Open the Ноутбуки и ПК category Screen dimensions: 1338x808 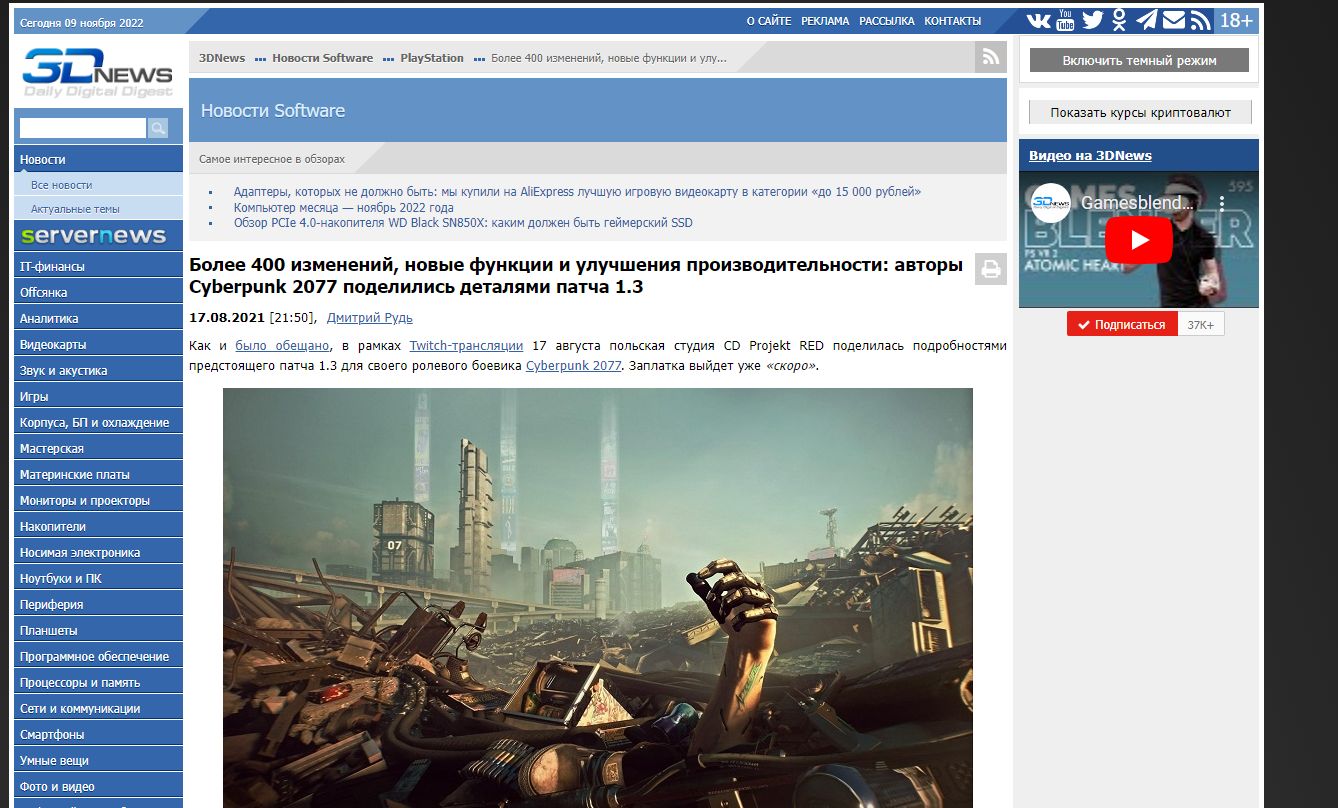[x=98, y=578]
